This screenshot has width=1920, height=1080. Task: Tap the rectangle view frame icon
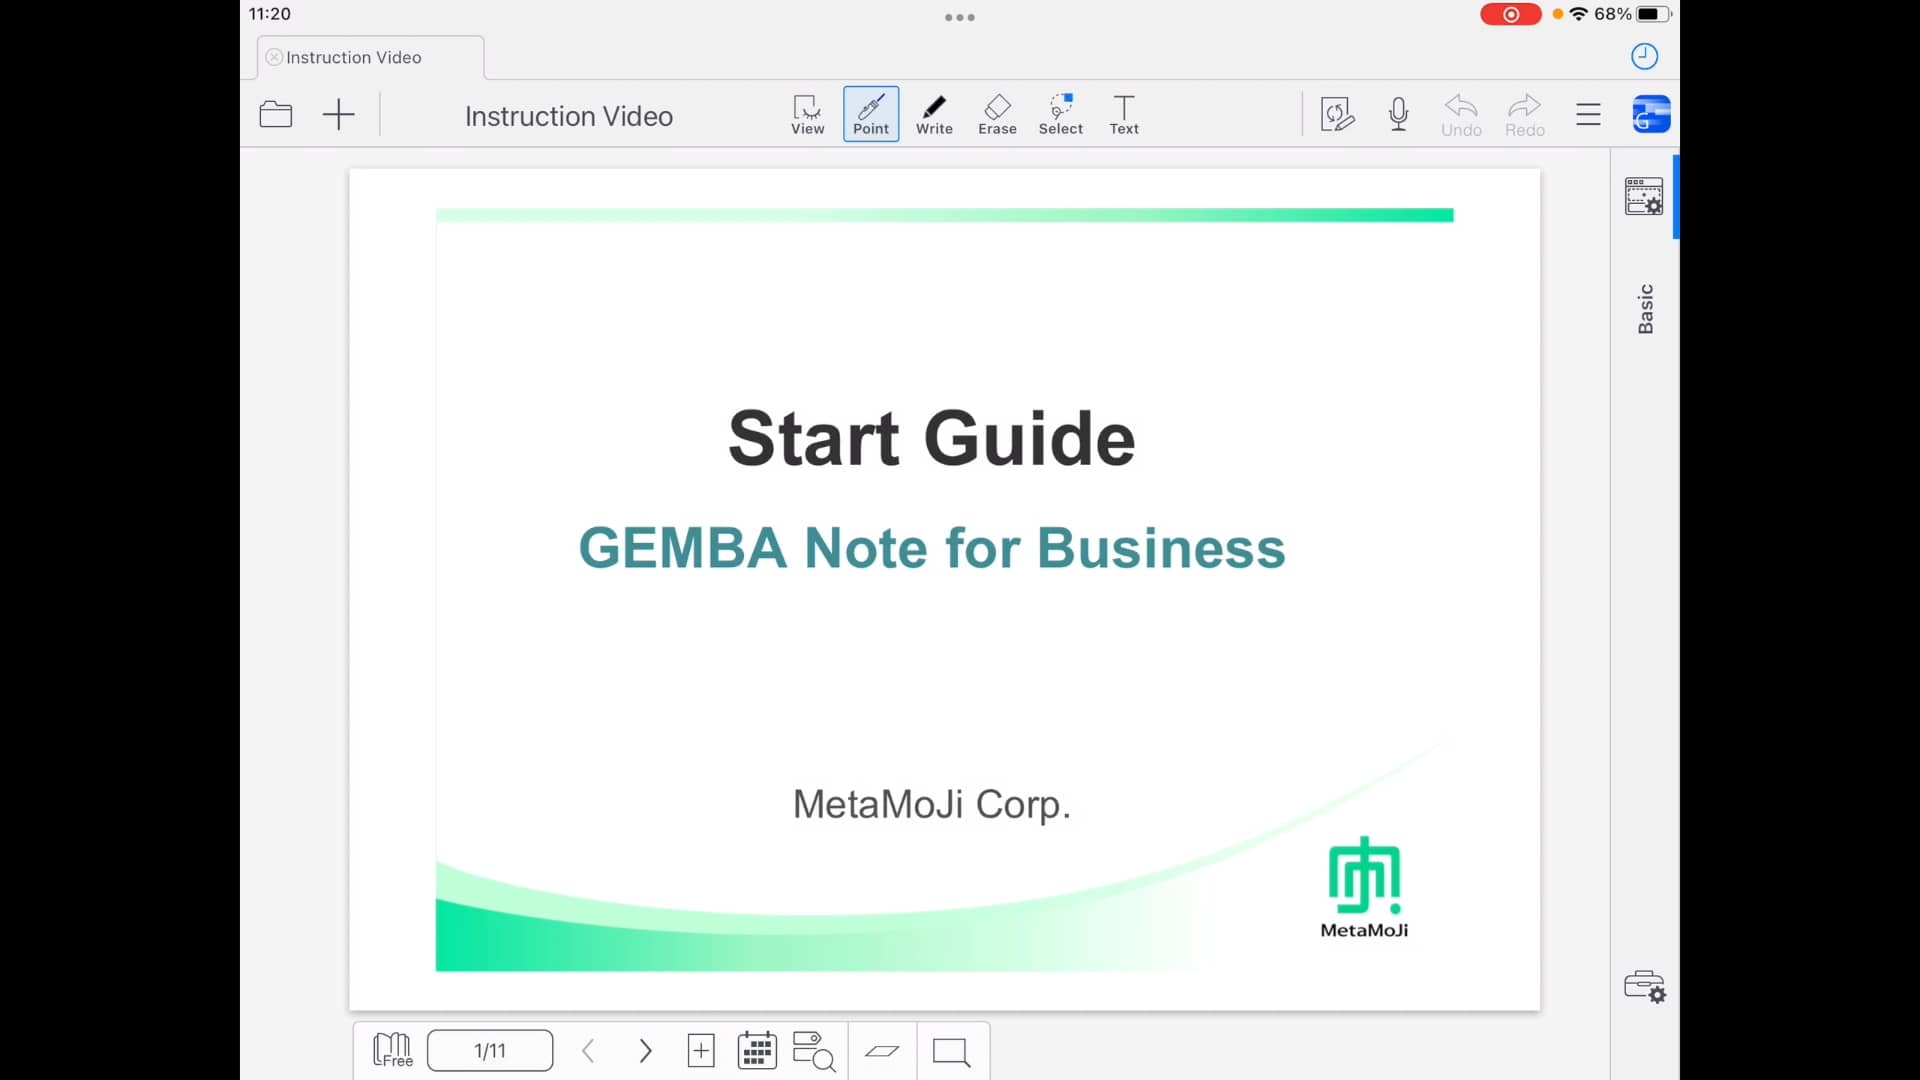point(951,1052)
